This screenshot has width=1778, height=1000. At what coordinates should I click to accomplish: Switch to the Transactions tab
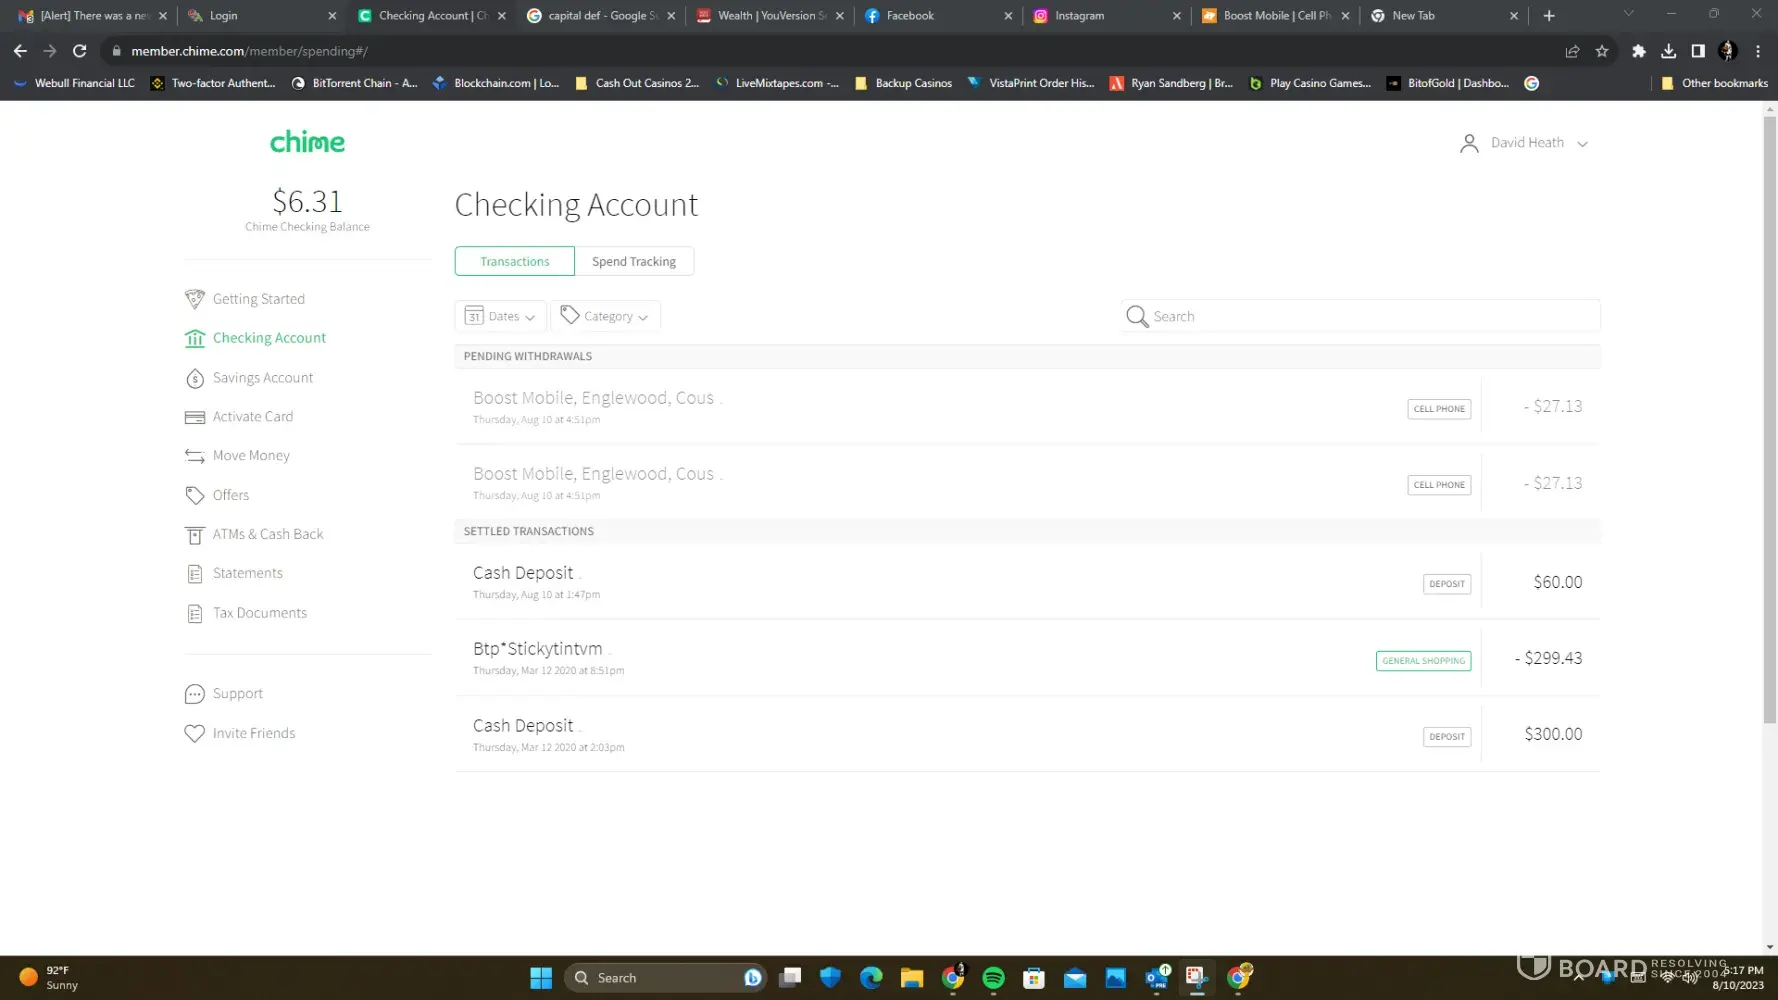[515, 261]
